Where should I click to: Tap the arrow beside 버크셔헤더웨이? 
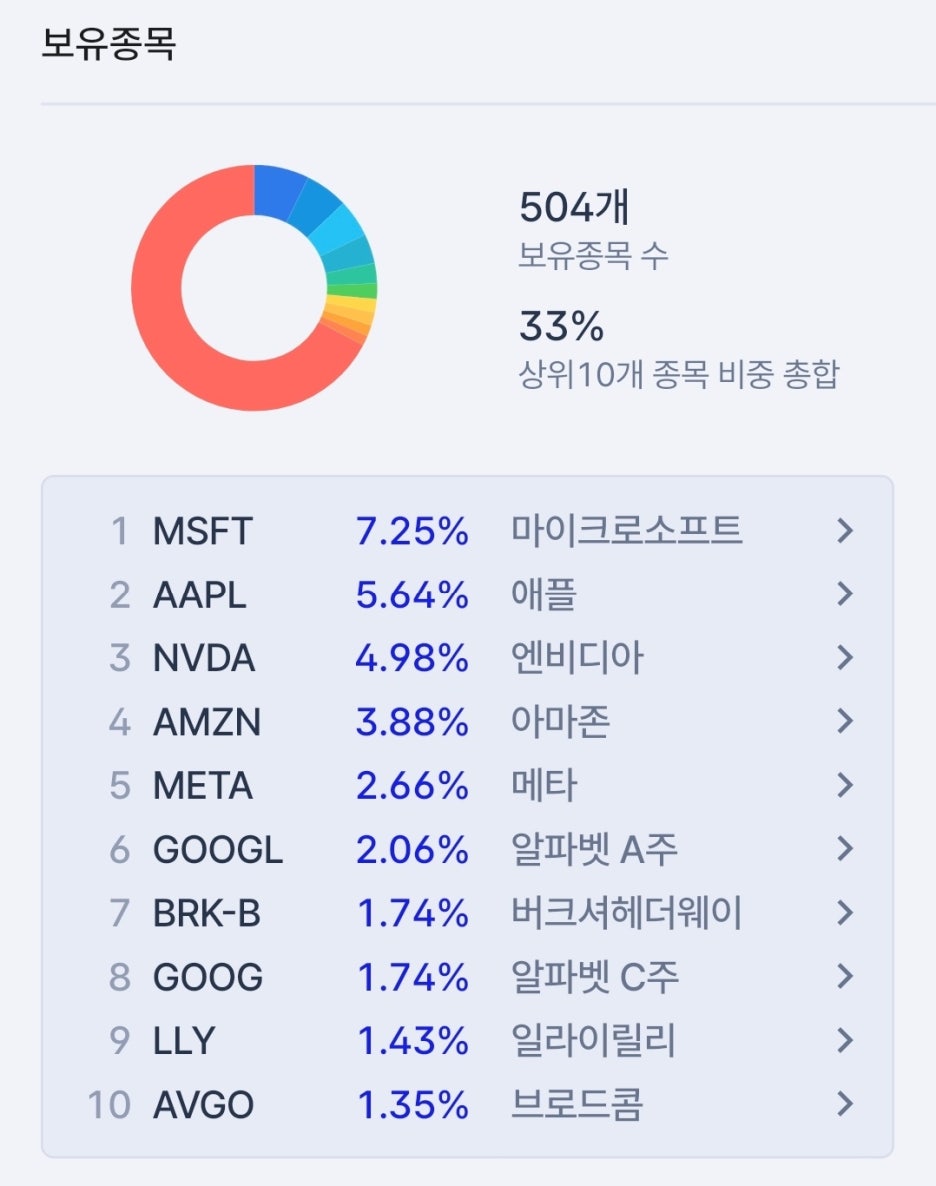click(845, 913)
